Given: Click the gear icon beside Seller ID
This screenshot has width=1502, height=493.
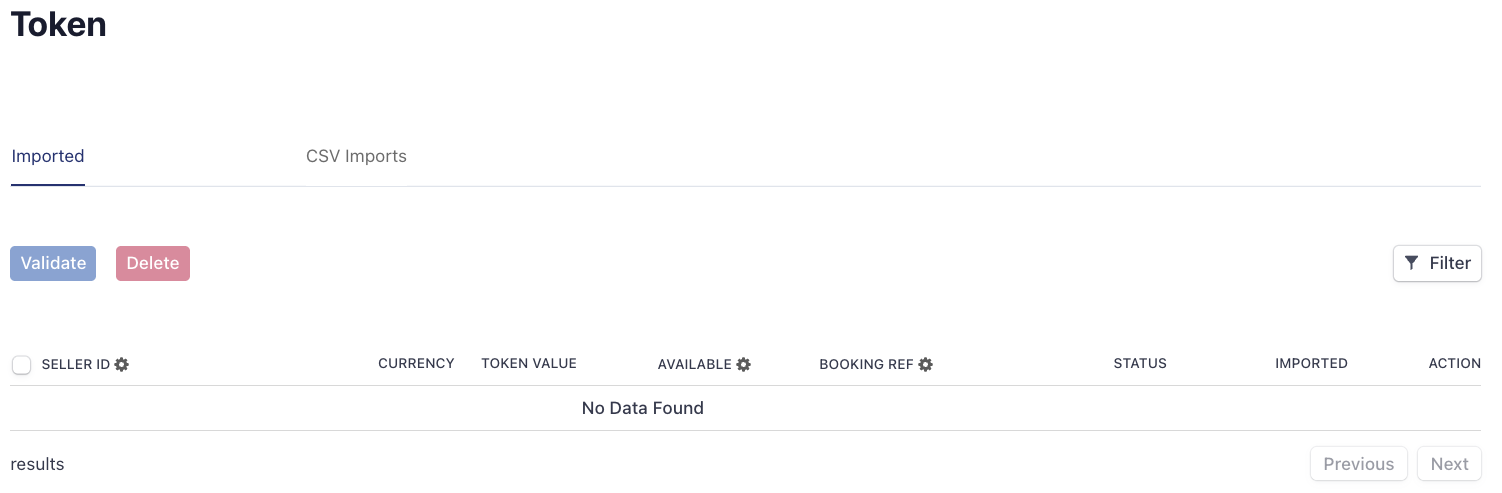Looking at the screenshot, I should click(x=122, y=365).
